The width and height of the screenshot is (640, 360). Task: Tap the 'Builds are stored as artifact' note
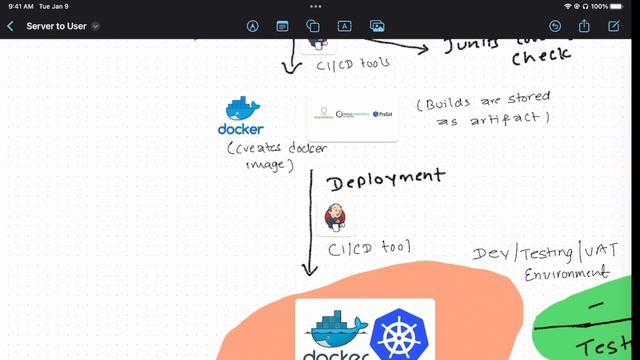[x=484, y=109]
